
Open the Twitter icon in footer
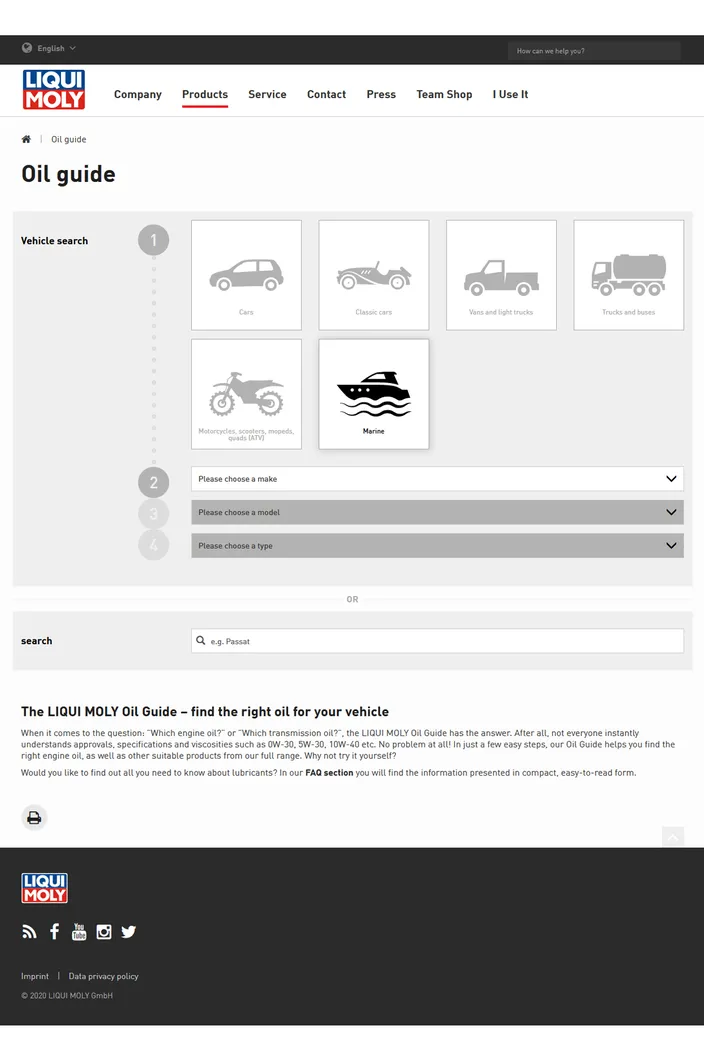(x=129, y=931)
